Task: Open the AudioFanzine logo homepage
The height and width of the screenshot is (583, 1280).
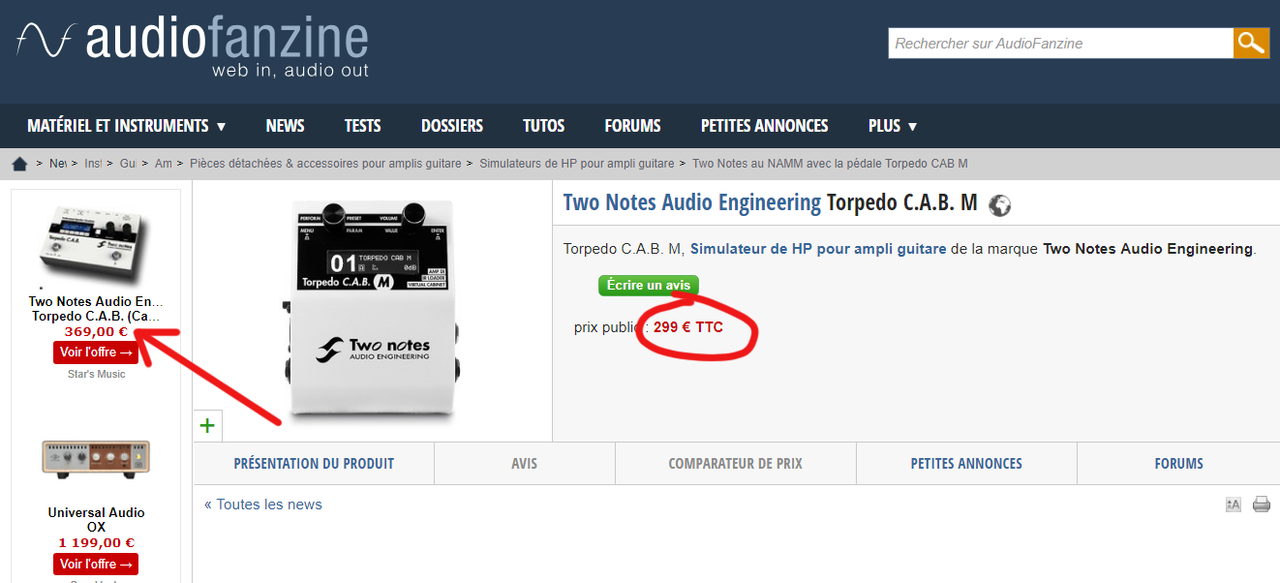Action: coord(193,47)
